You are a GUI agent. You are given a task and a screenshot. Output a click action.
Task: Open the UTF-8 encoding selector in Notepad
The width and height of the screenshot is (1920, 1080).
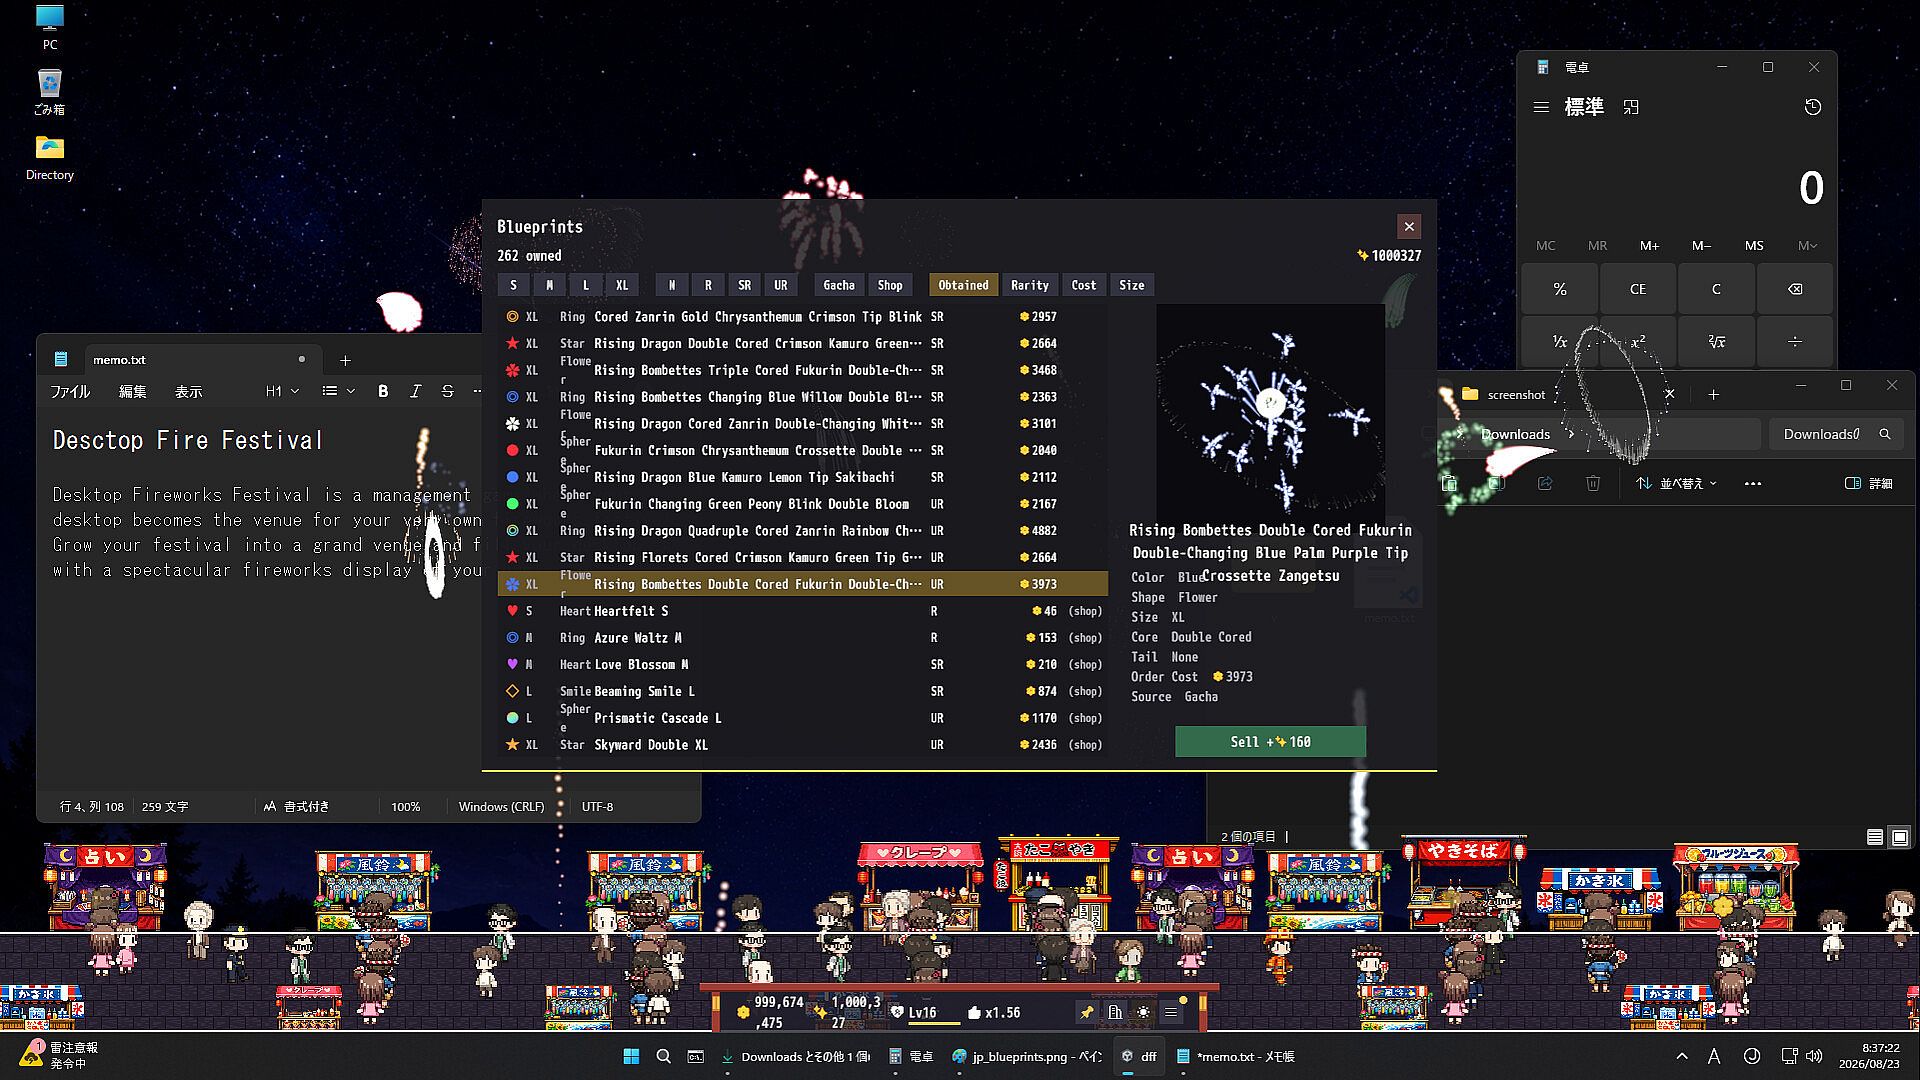(597, 807)
